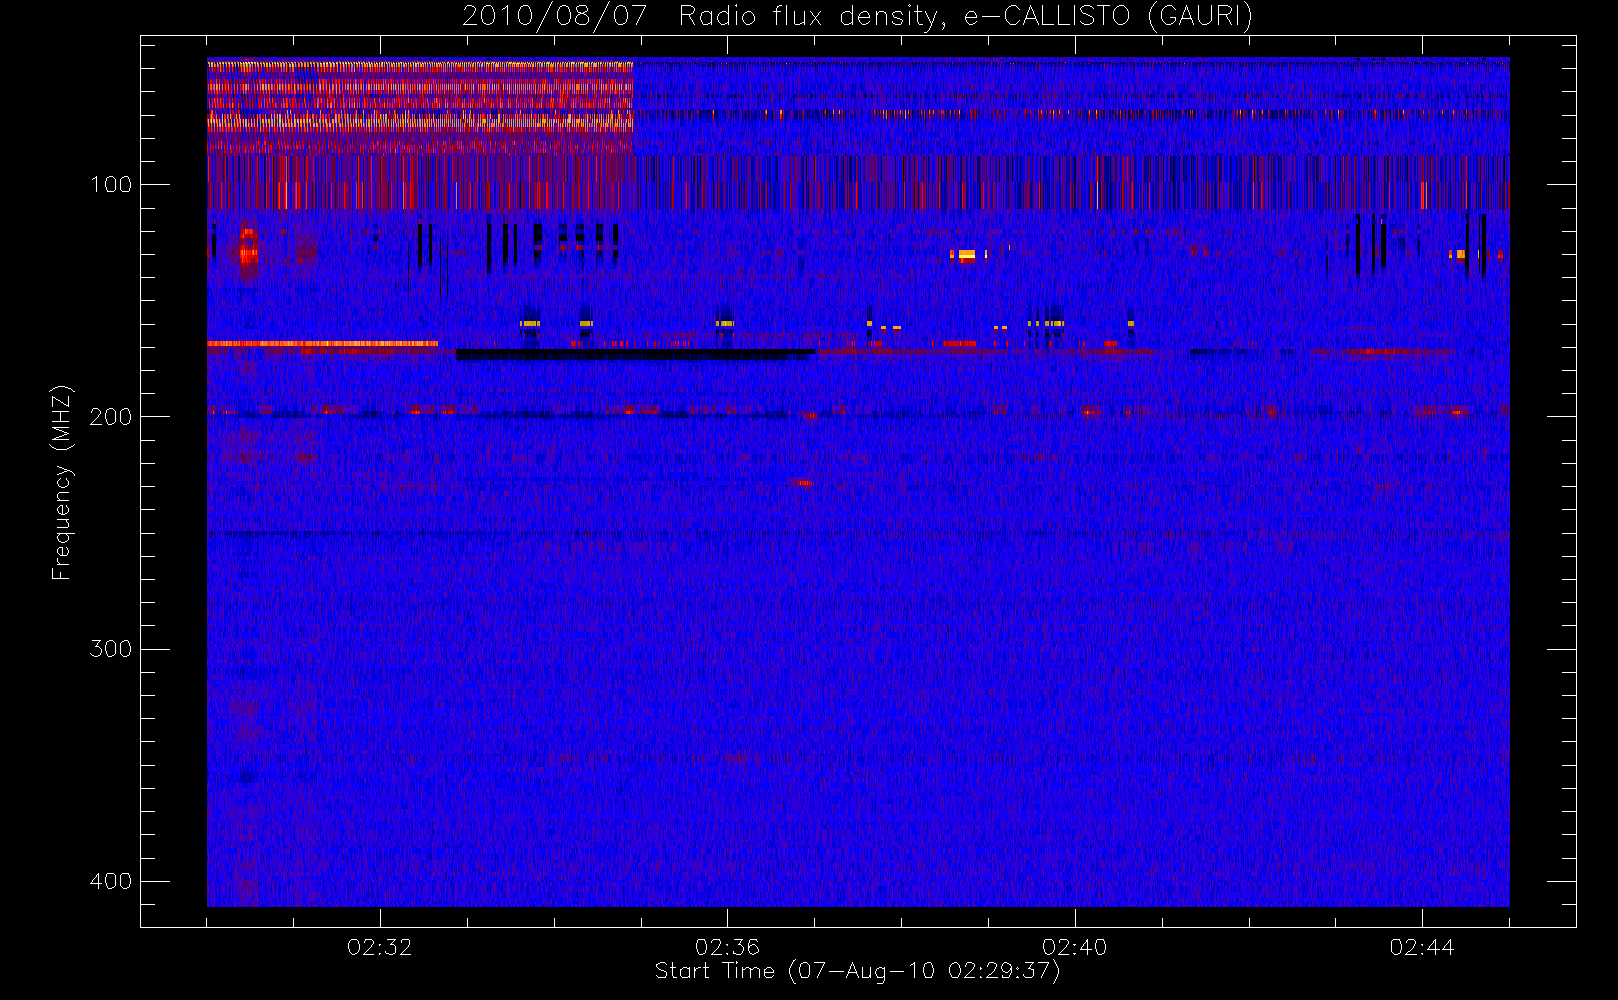Click the red burst blob near 02:30
The width and height of the screenshot is (1618, 1000).
click(247, 246)
